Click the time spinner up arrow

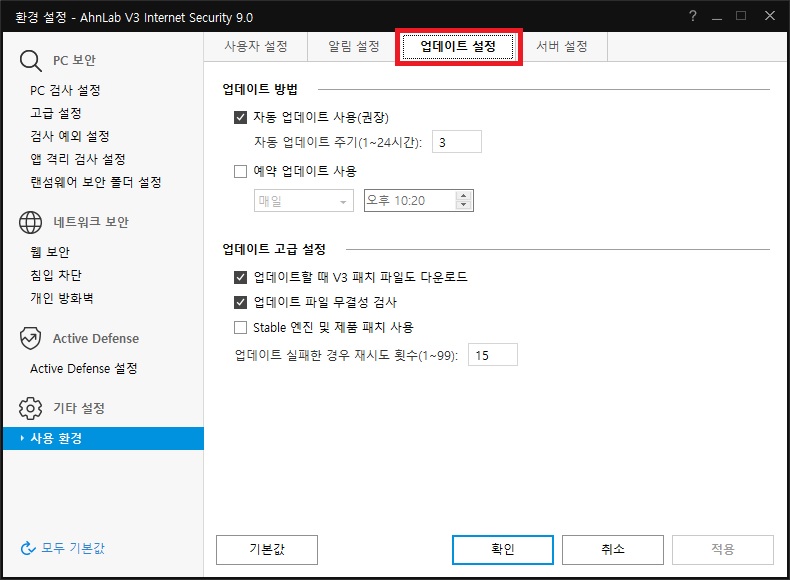coord(462,196)
